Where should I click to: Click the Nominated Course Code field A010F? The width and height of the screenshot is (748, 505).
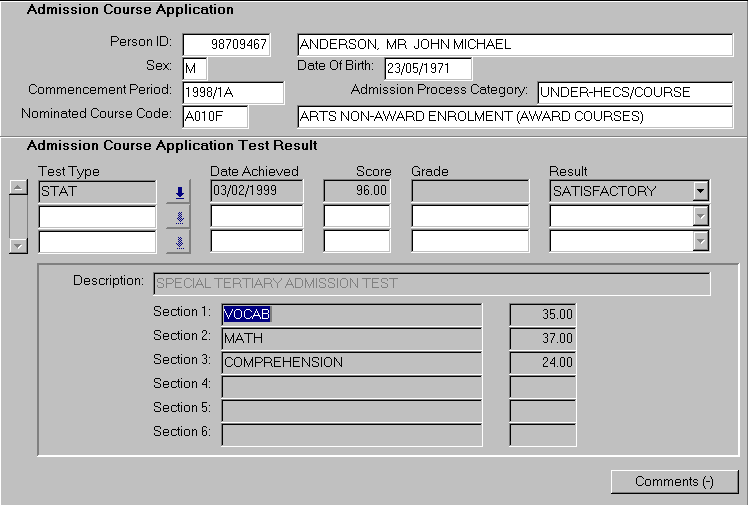215,117
